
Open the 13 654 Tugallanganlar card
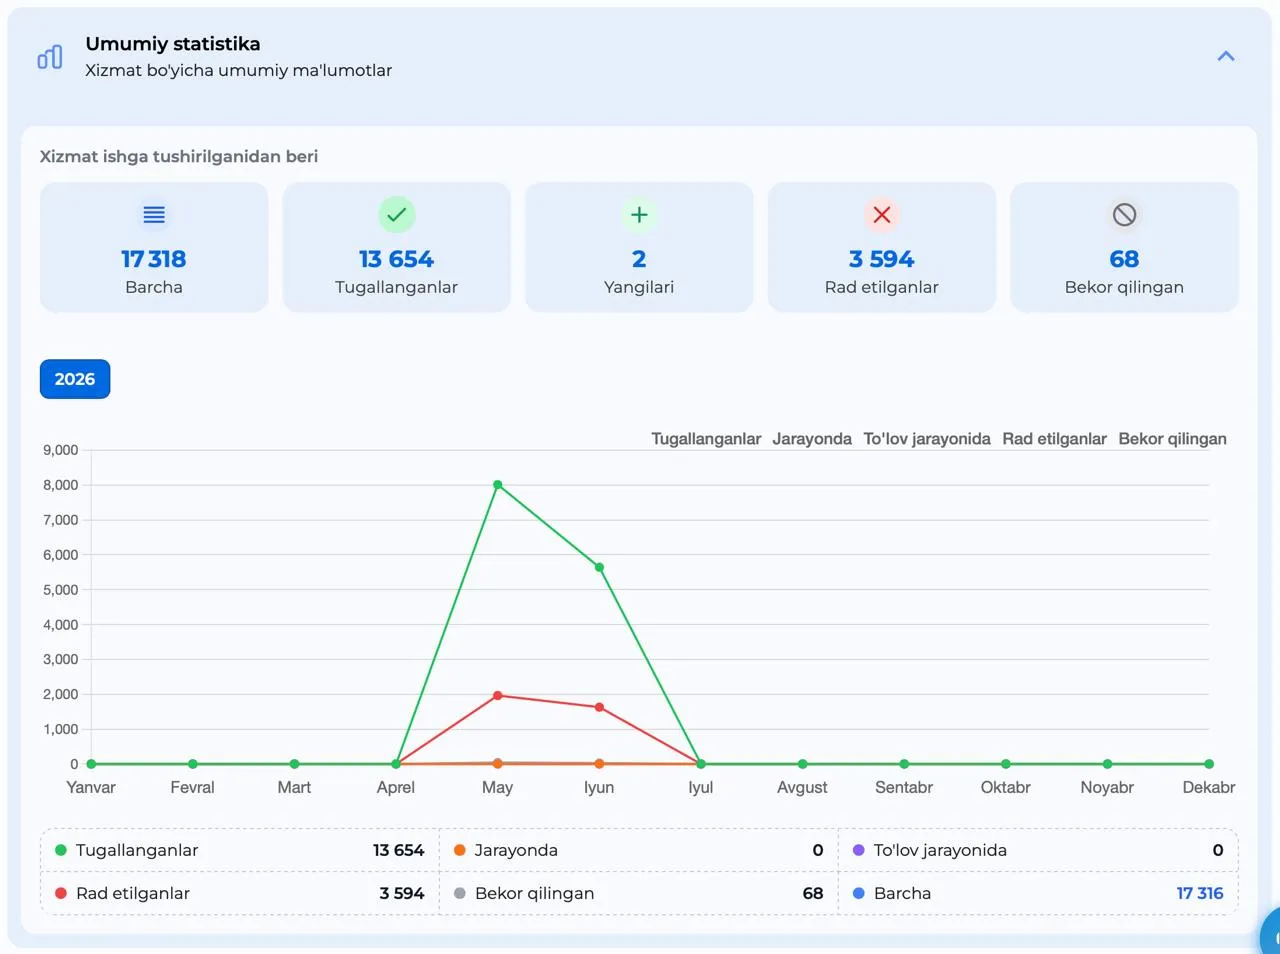tap(397, 247)
